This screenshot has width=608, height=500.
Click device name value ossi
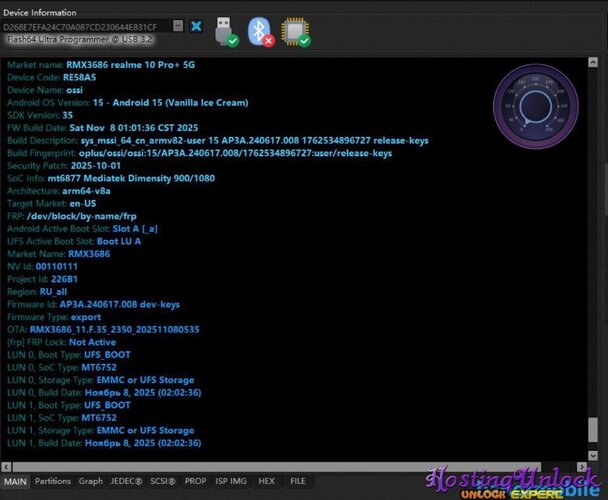coord(74,90)
